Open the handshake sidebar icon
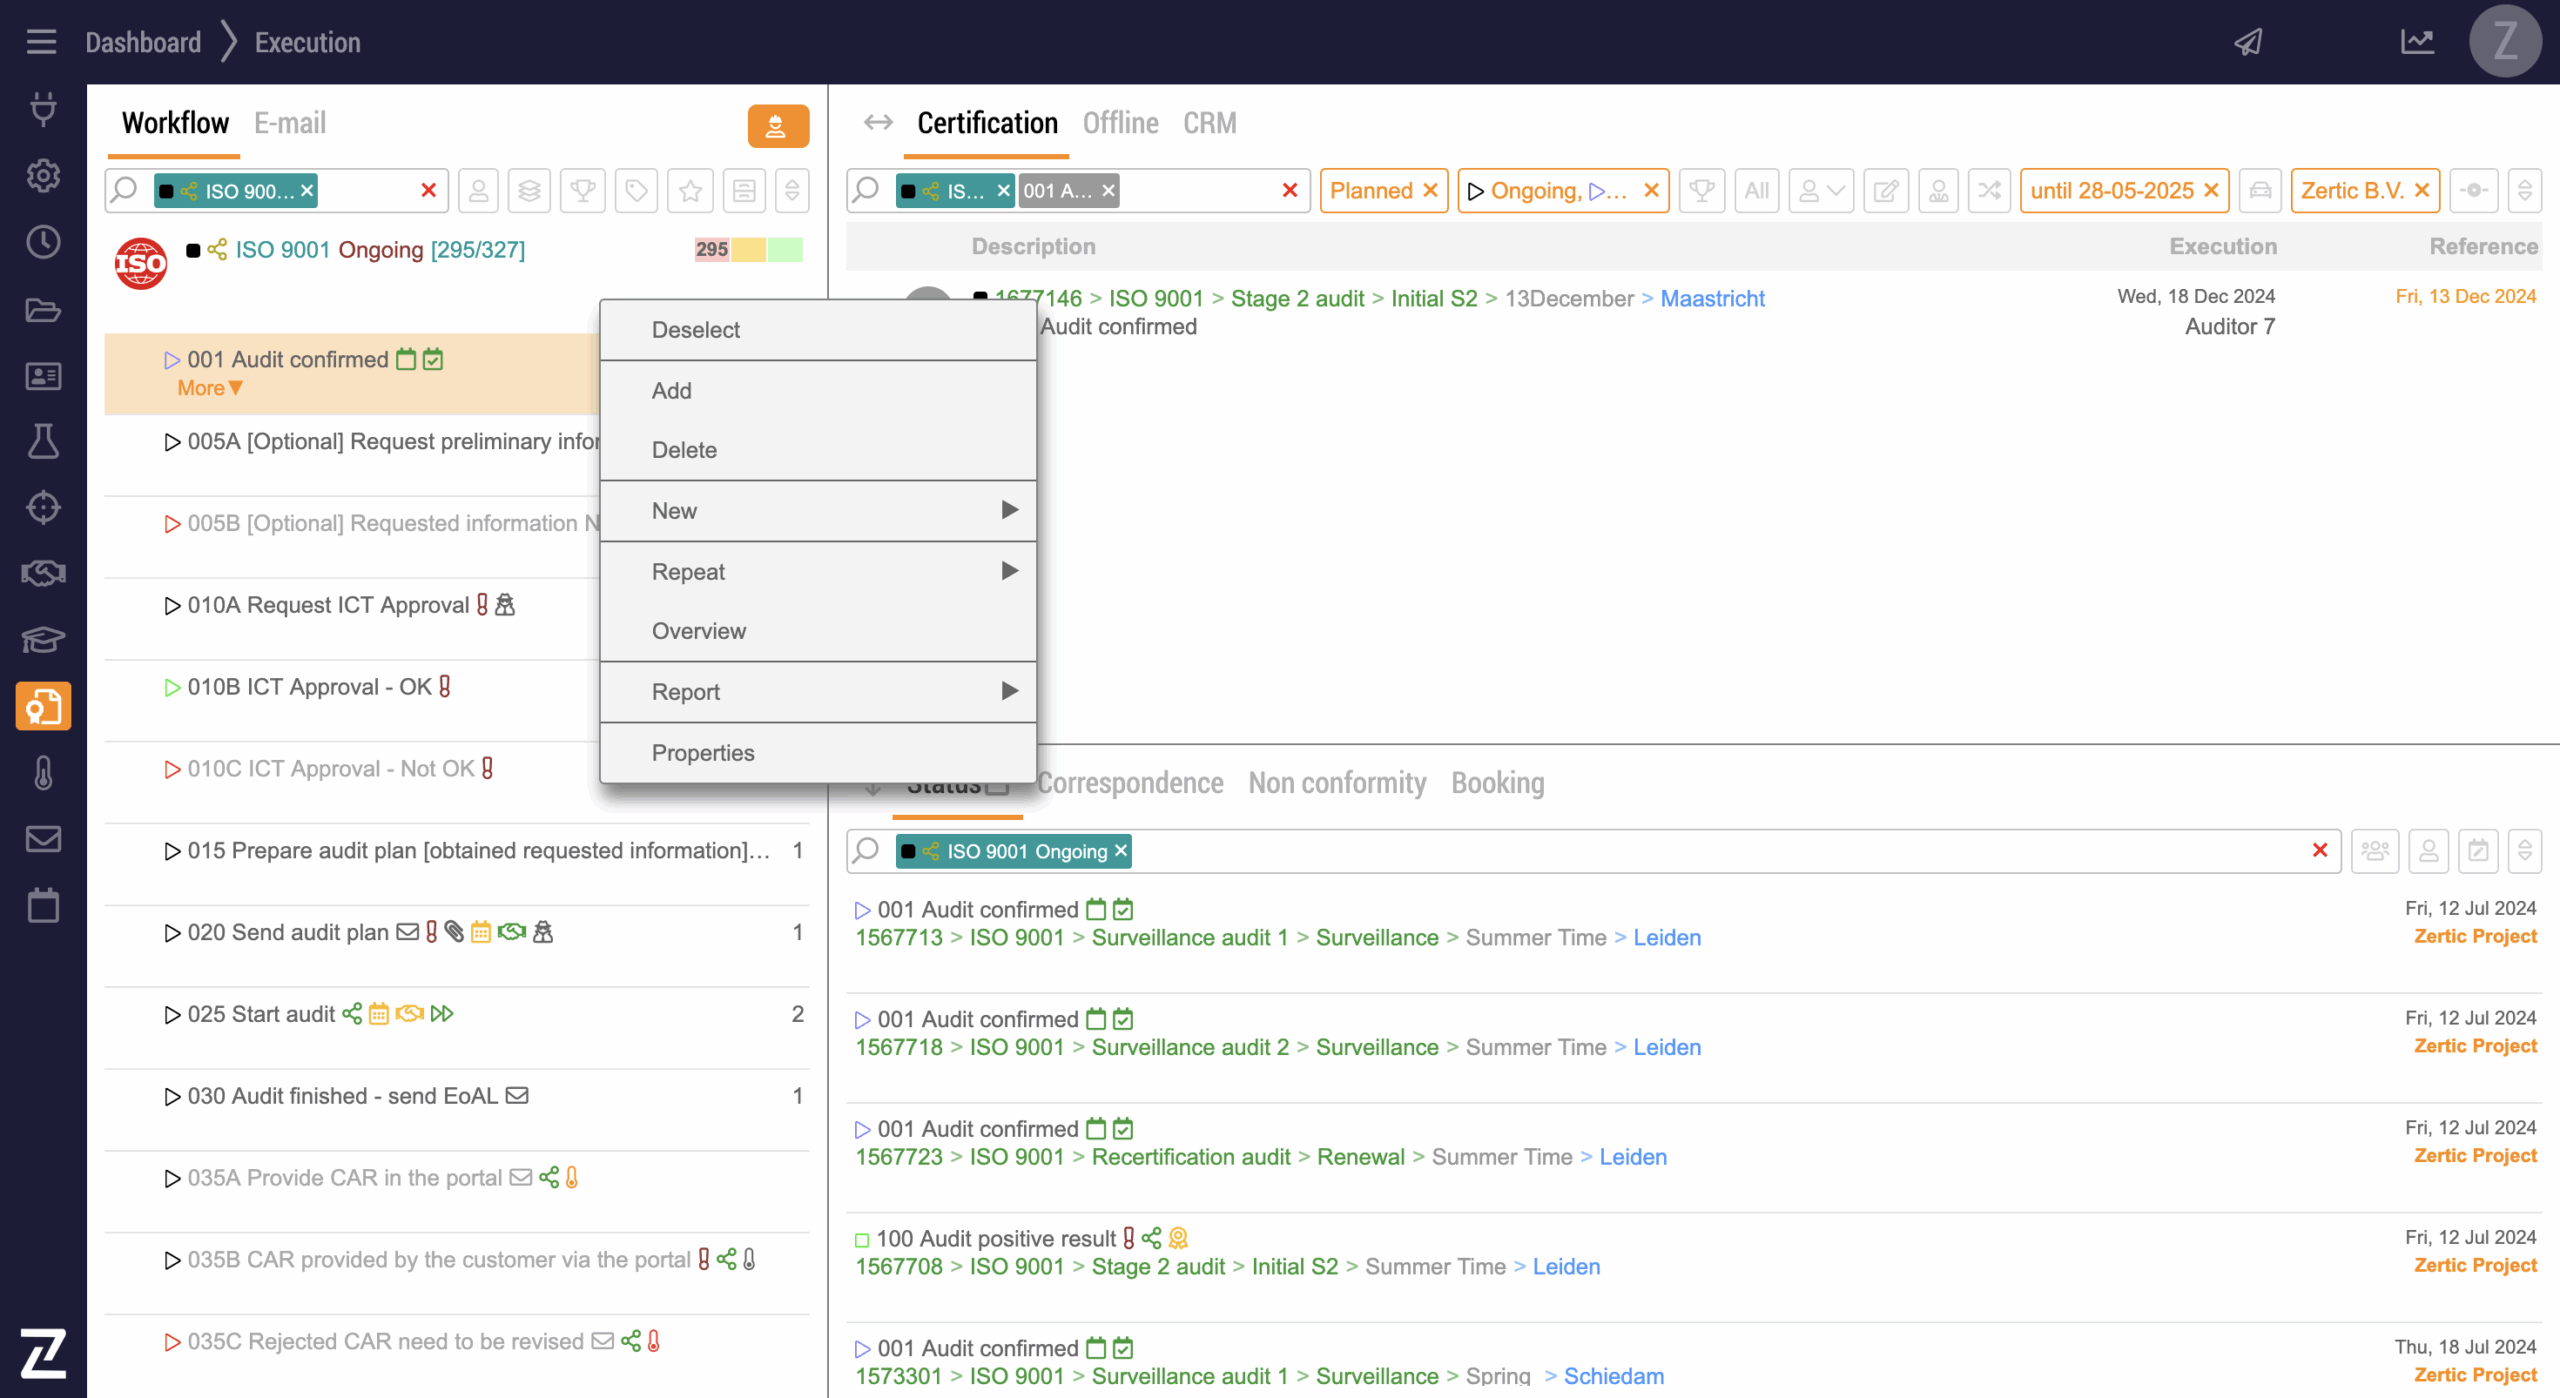 43,573
